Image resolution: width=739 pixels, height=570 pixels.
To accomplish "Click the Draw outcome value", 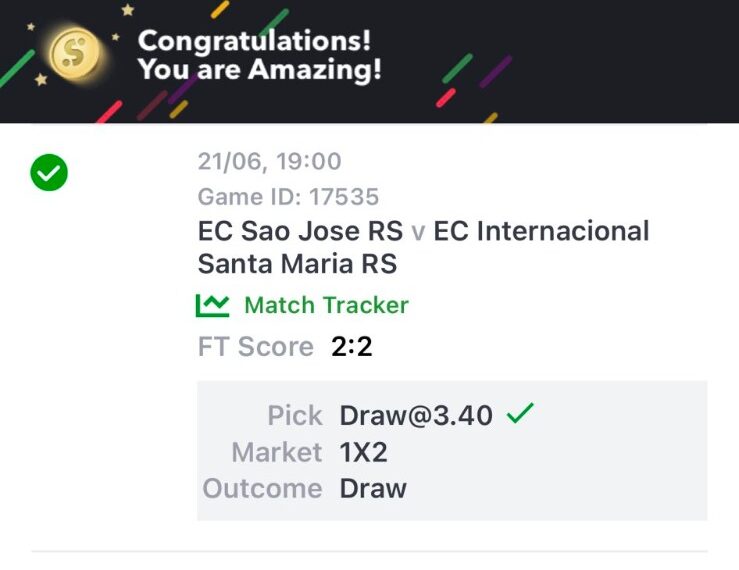I will (x=373, y=489).
